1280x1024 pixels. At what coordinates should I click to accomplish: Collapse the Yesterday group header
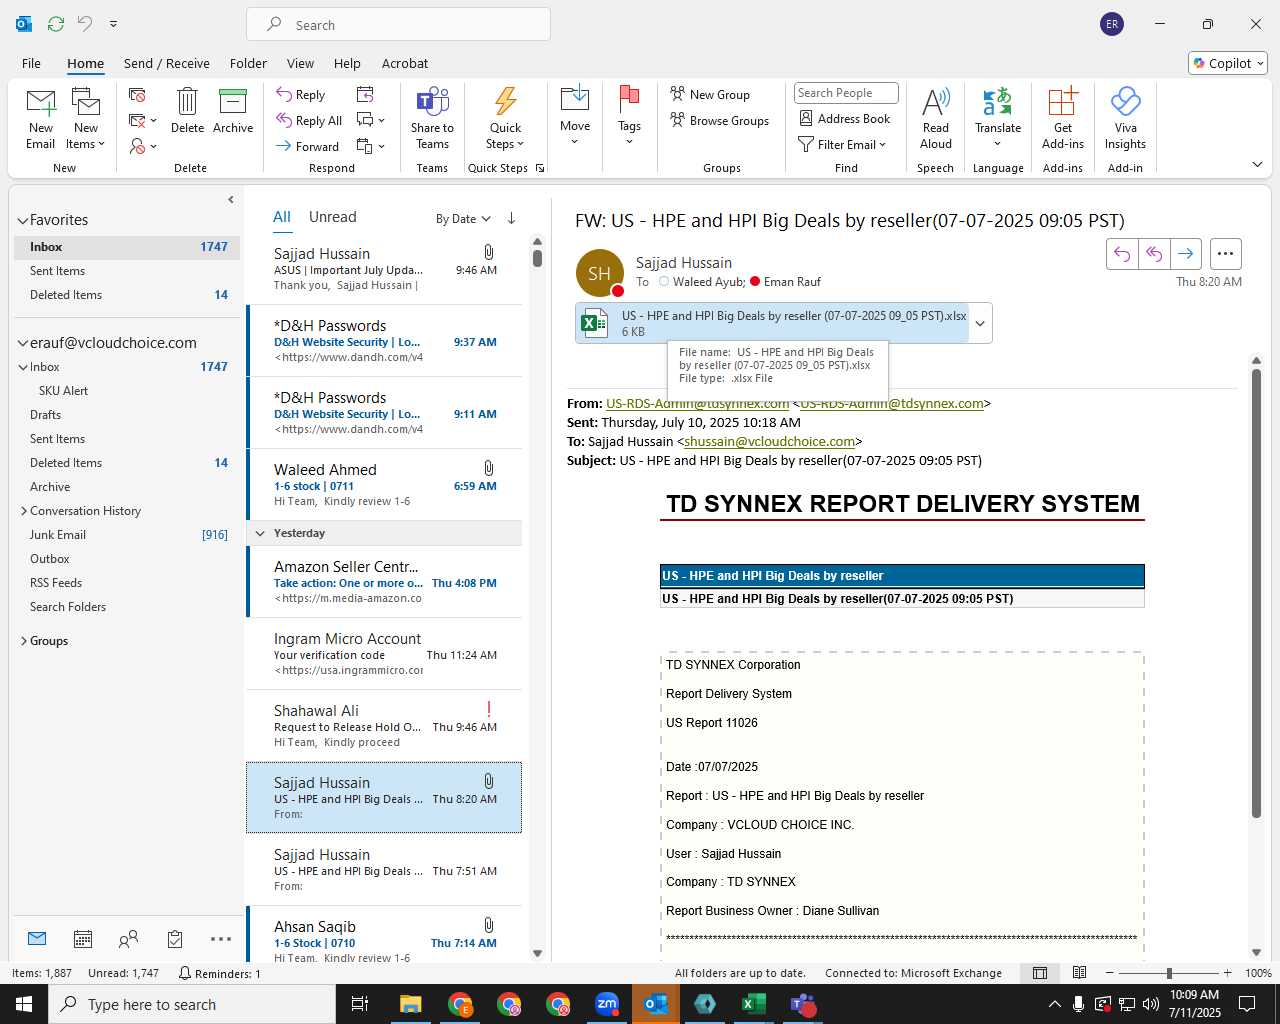click(x=260, y=533)
